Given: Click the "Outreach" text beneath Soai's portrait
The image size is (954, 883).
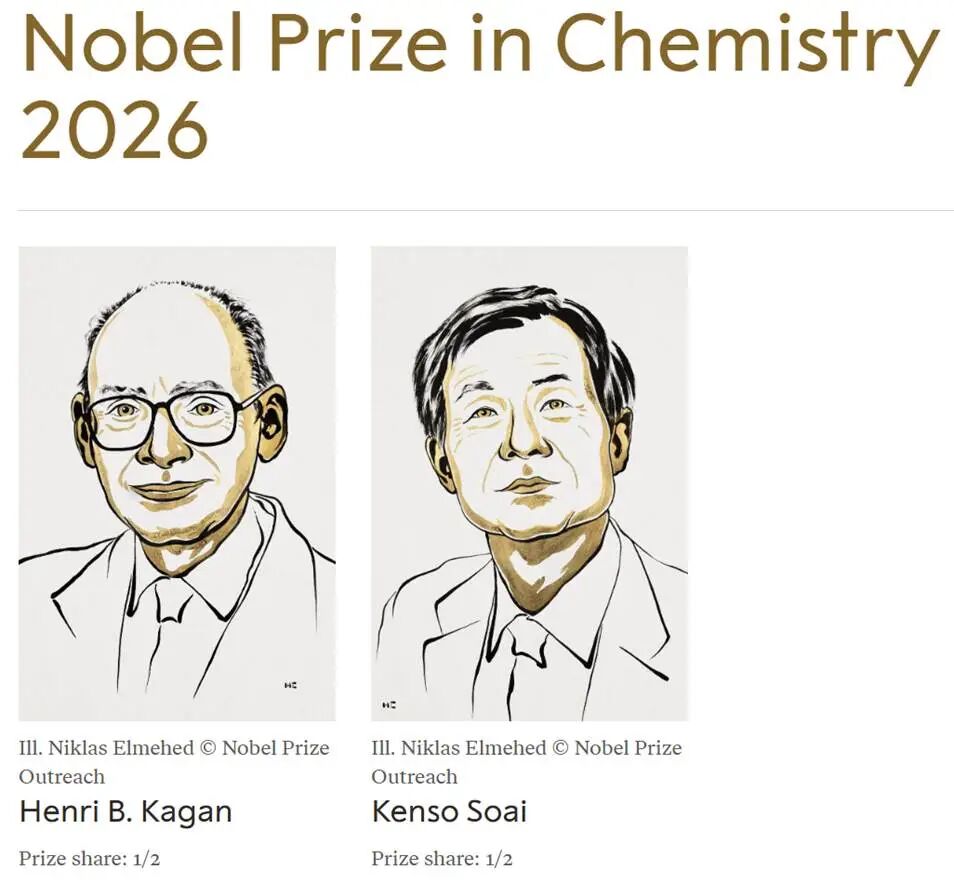Looking at the screenshot, I should [x=414, y=777].
